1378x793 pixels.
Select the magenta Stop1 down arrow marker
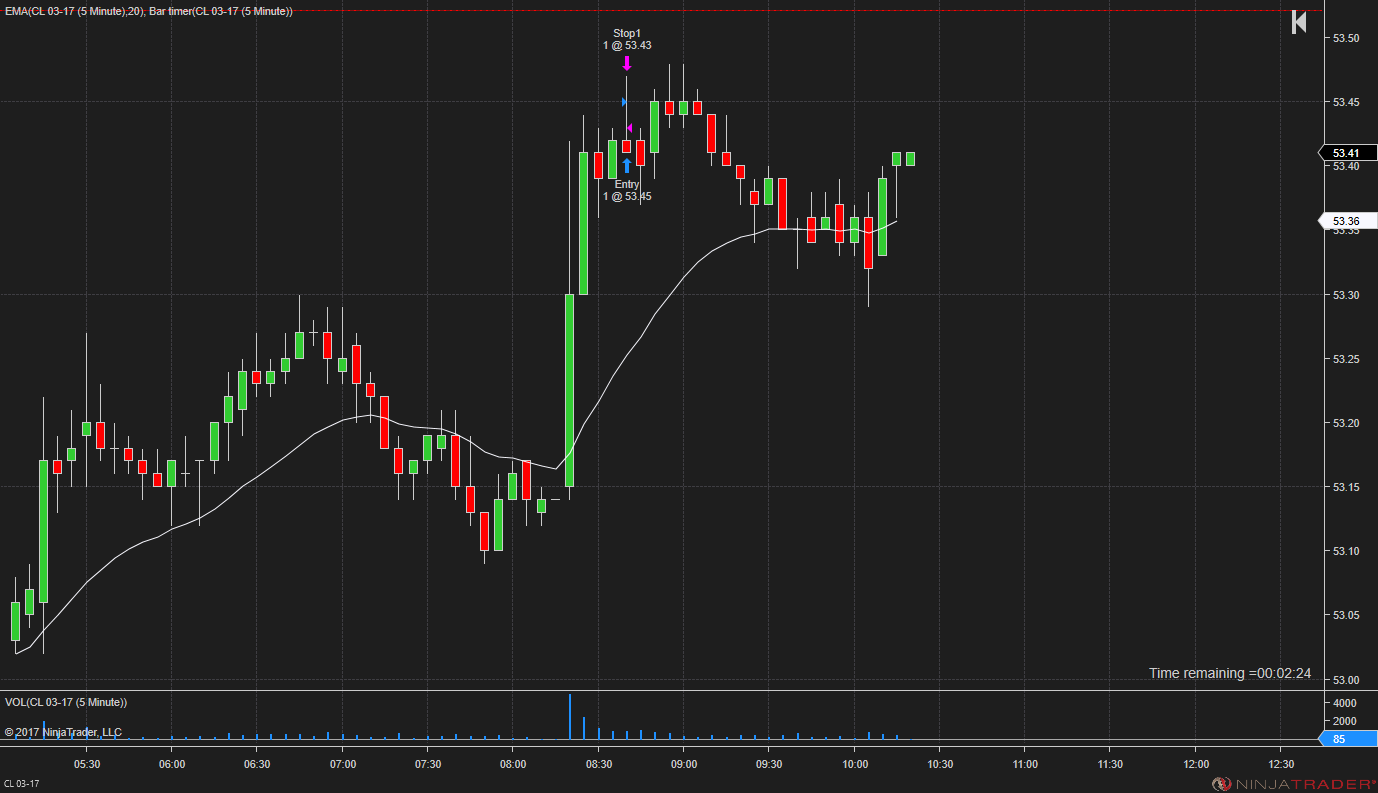coord(627,63)
